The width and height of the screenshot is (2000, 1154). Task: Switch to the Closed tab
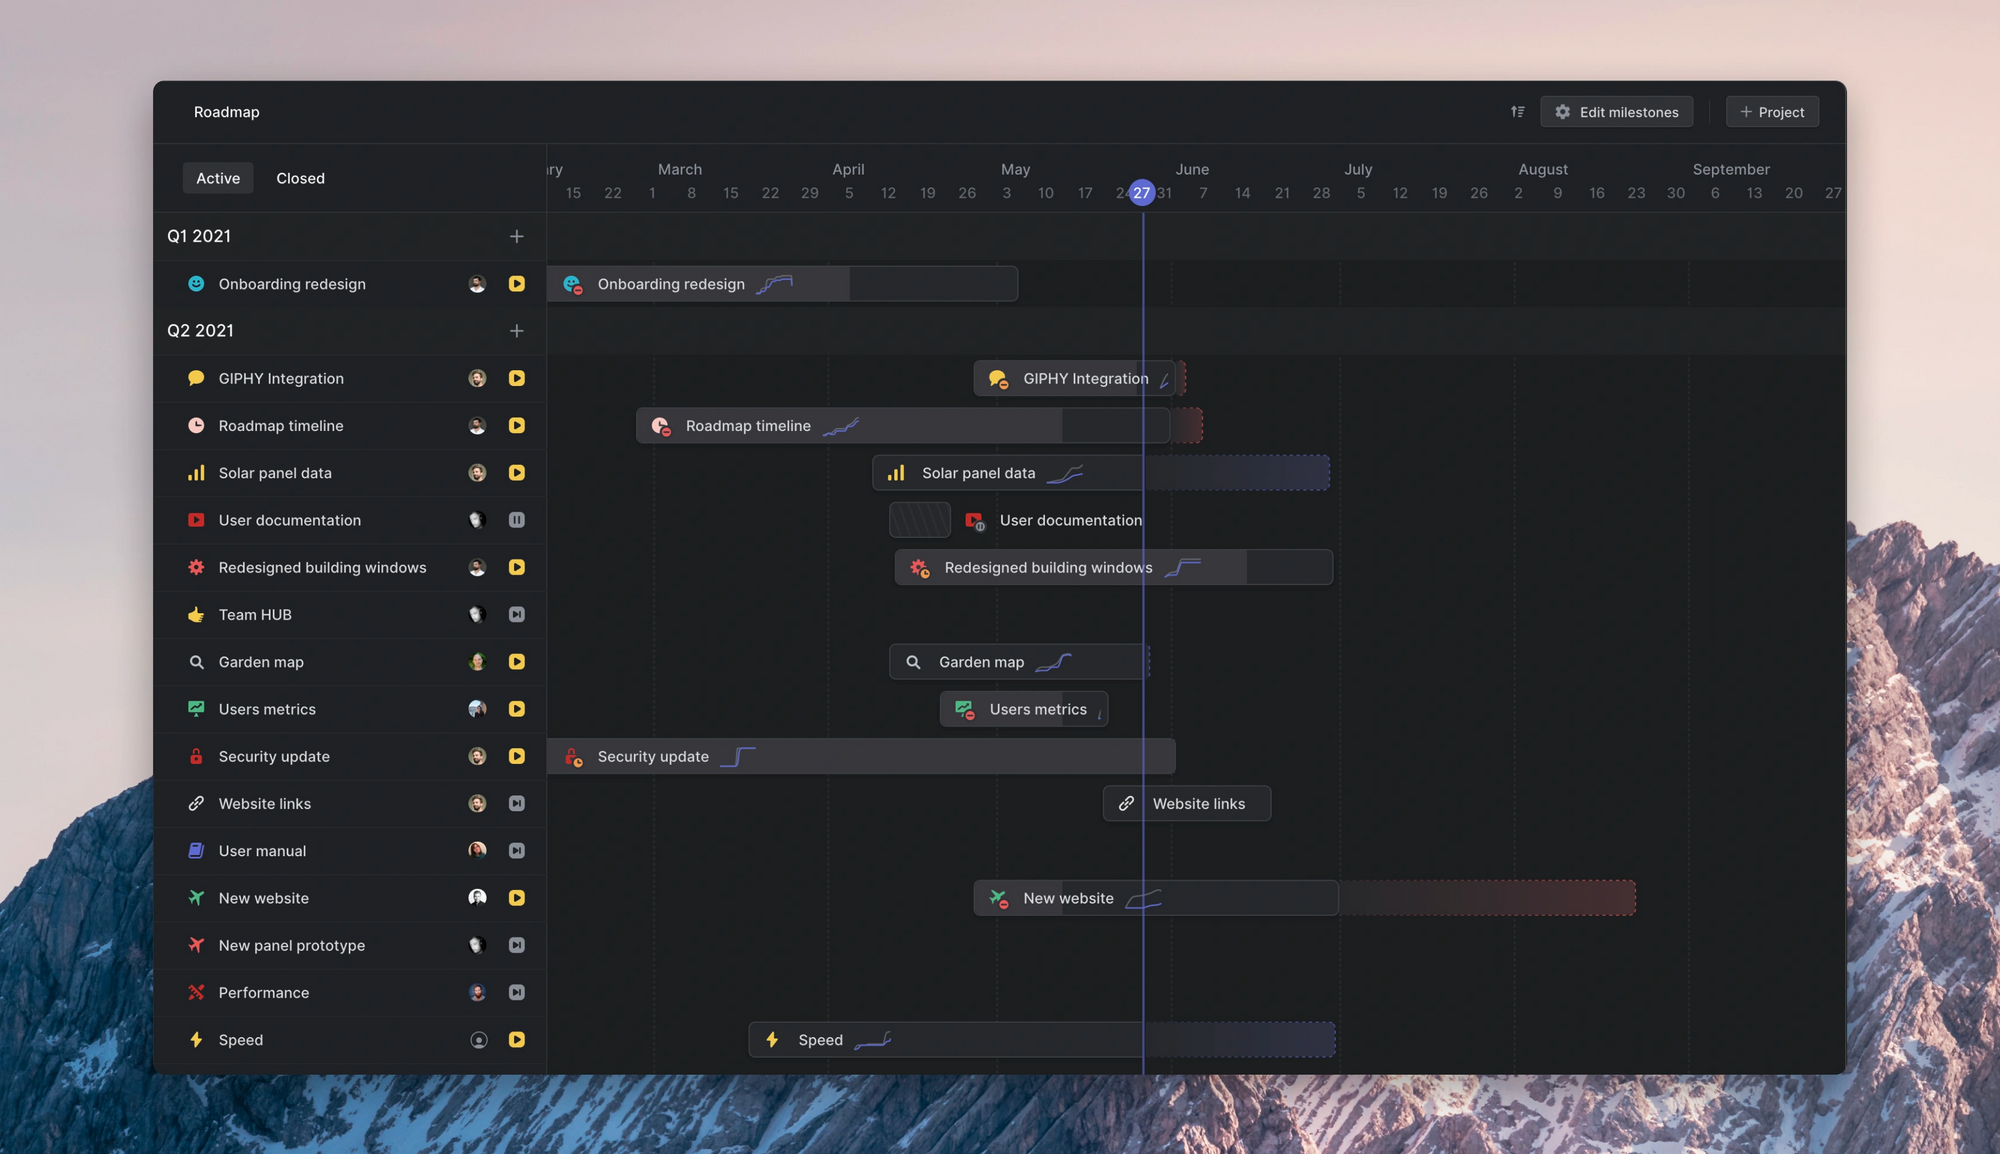[299, 177]
